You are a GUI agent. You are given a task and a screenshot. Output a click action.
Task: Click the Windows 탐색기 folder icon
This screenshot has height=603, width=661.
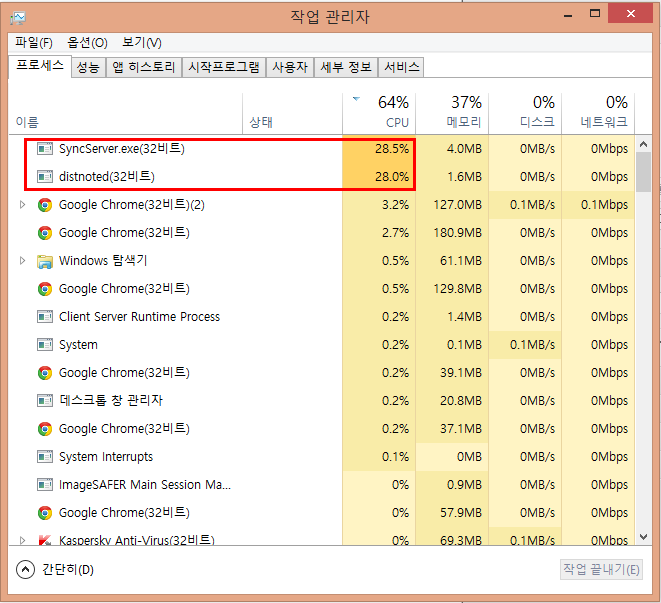pos(45,261)
